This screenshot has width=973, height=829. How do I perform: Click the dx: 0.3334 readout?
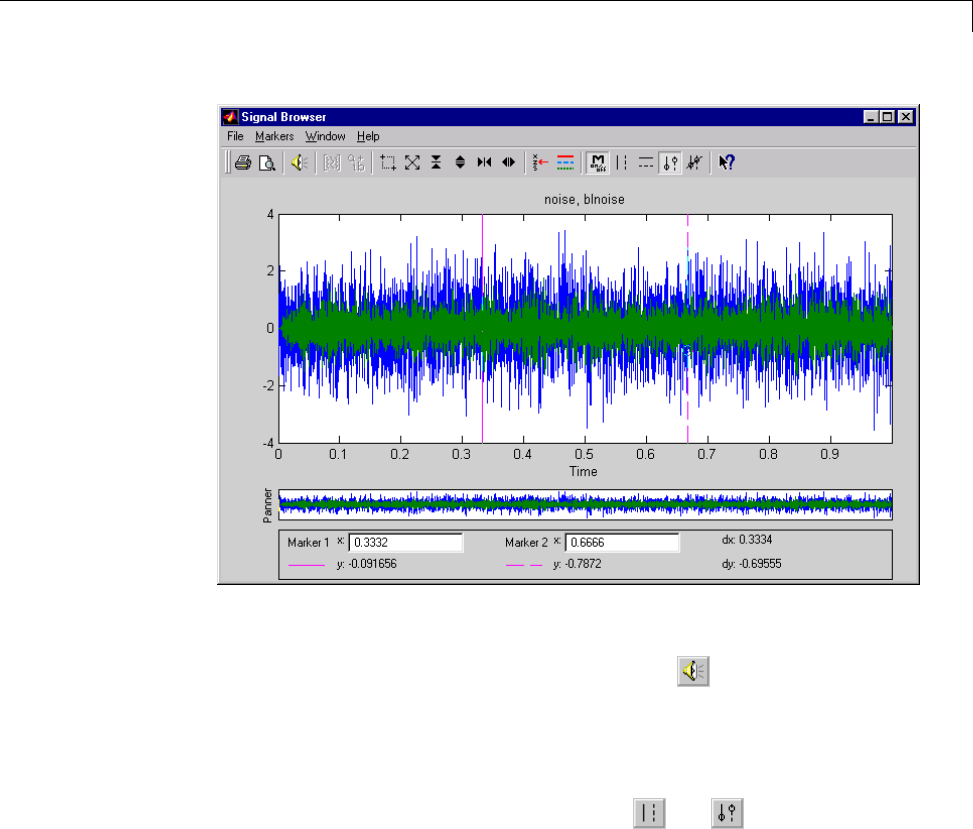(747, 540)
